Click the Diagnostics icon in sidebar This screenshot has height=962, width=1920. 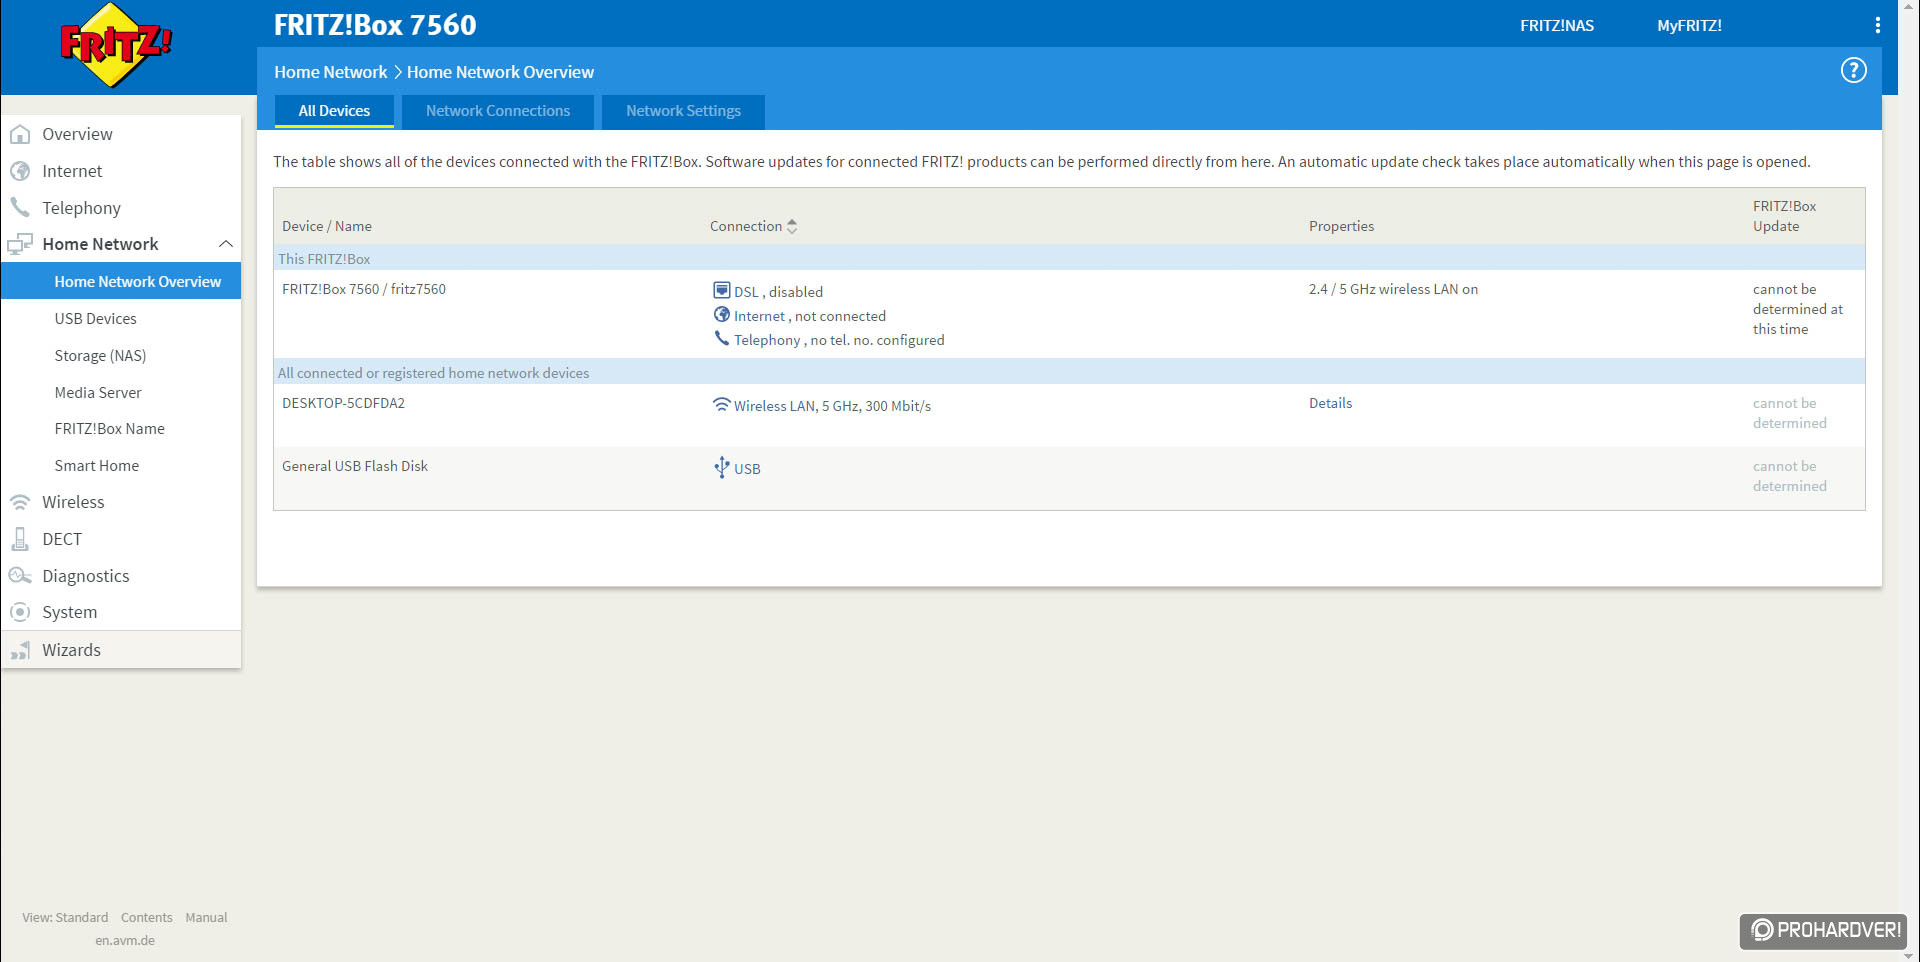pos(20,576)
